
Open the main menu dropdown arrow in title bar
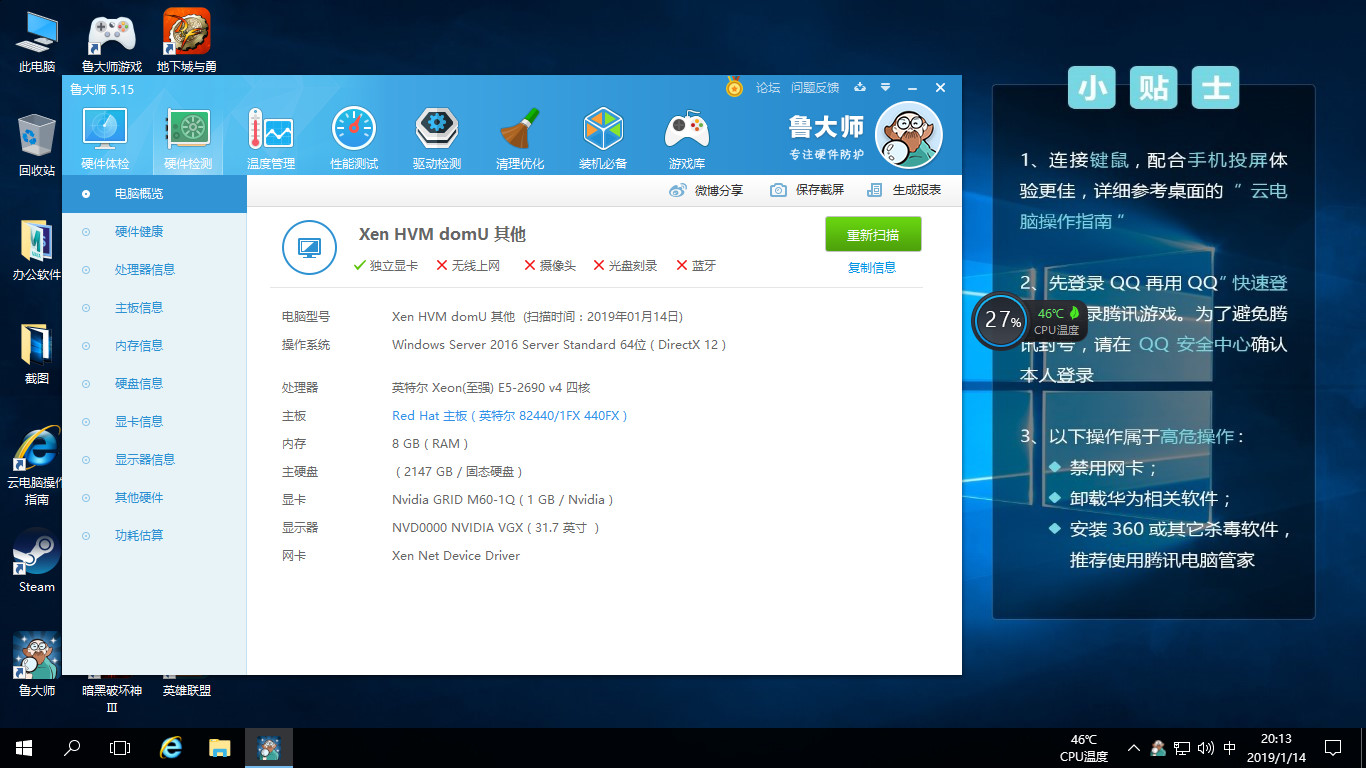885,87
